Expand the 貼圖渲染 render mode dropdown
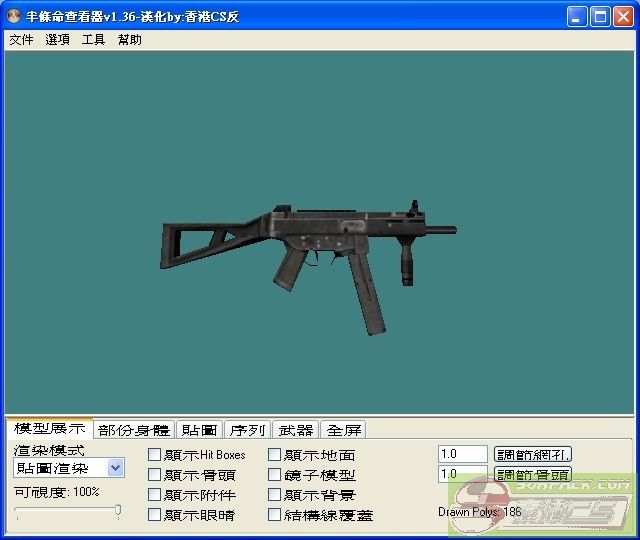This screenshot has width=640, height=540. click(116, 468)
